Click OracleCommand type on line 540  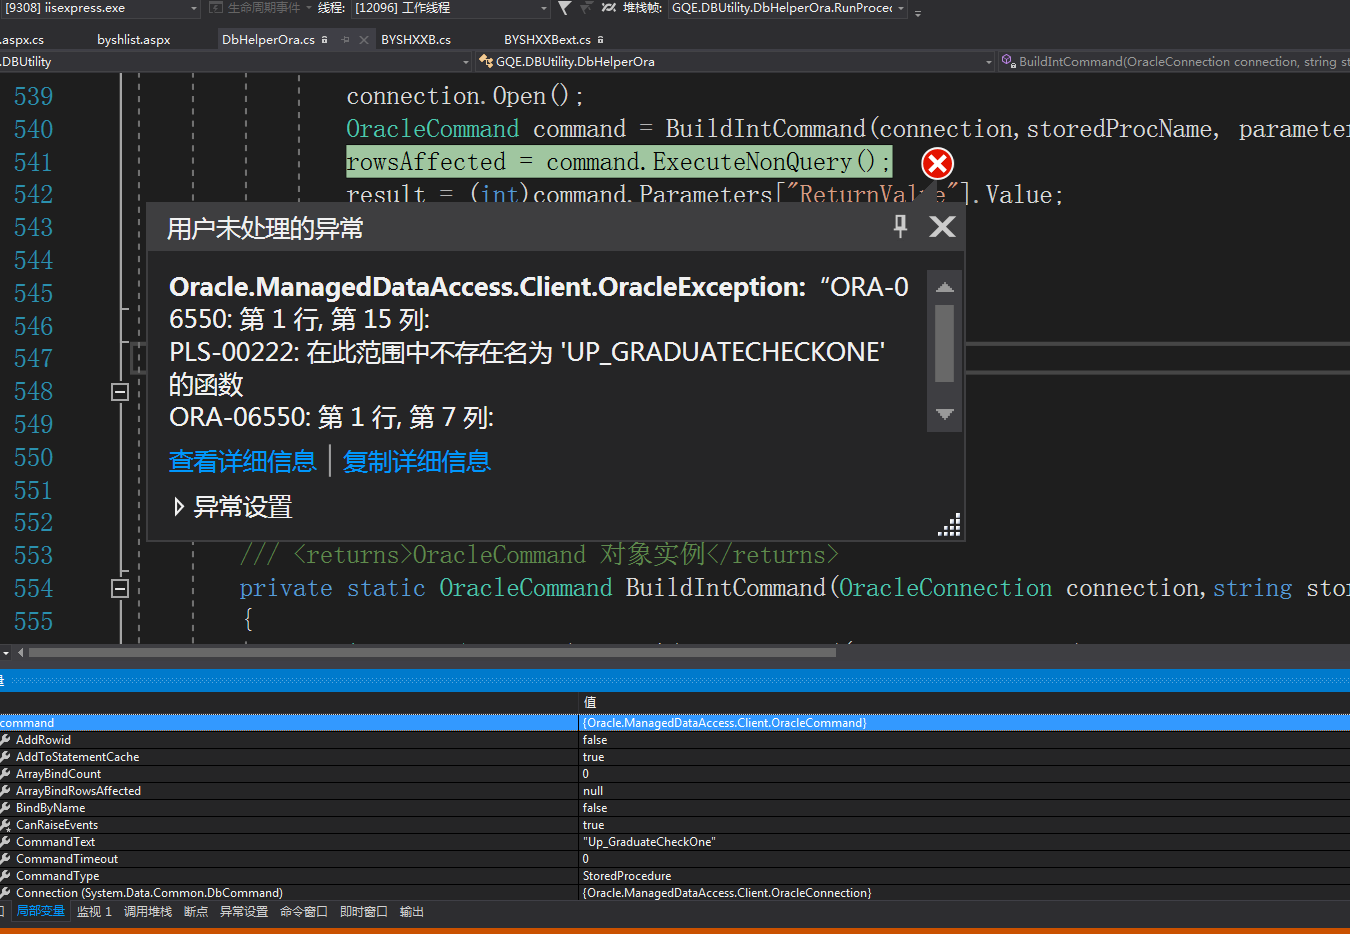[432, 129]
